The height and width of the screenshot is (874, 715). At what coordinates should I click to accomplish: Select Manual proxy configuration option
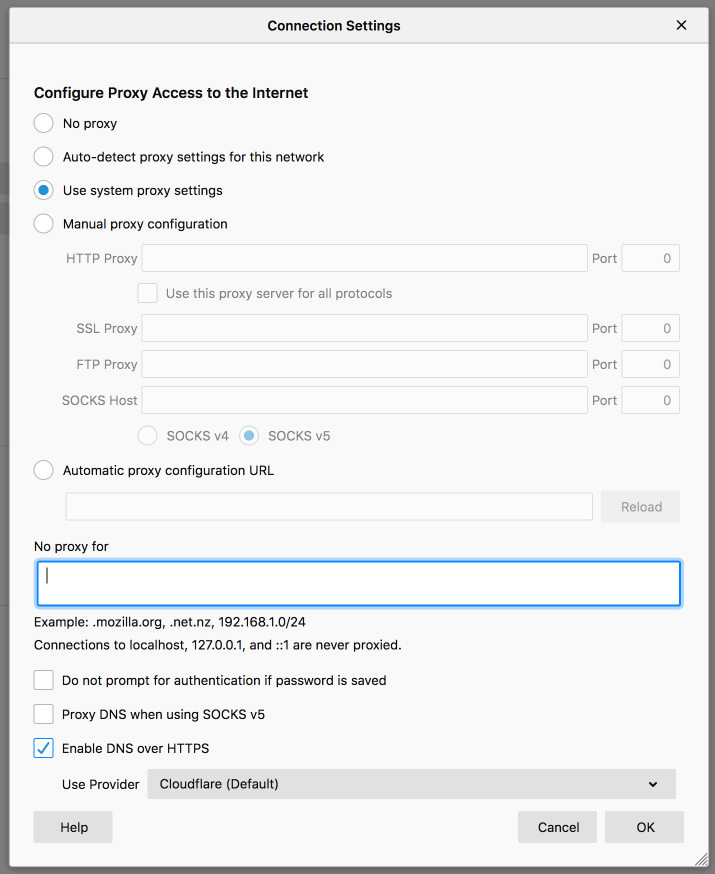(x=43, y=224)
